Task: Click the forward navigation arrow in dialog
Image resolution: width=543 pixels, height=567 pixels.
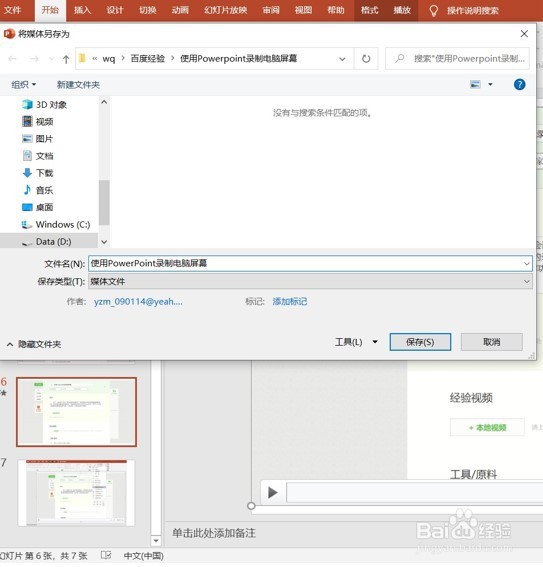Action: coord(34,59)
